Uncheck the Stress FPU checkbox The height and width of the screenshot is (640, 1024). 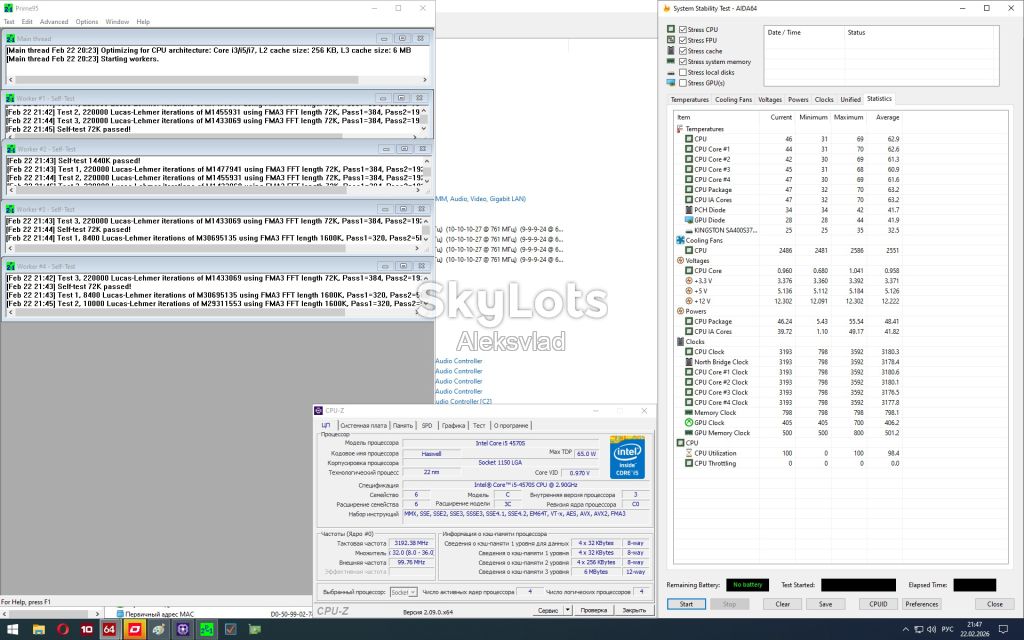pyautogui.click(x=682, y=40)
